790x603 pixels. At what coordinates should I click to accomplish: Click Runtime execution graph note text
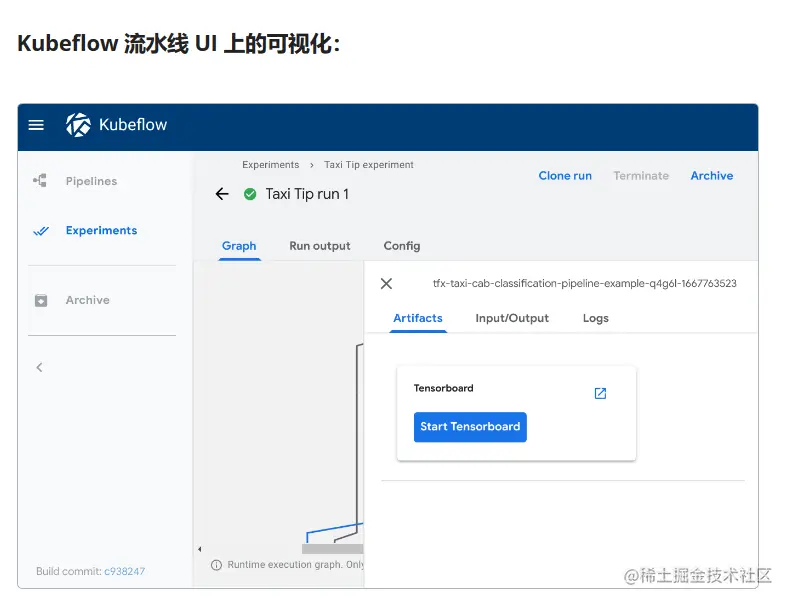coord(295,565)
